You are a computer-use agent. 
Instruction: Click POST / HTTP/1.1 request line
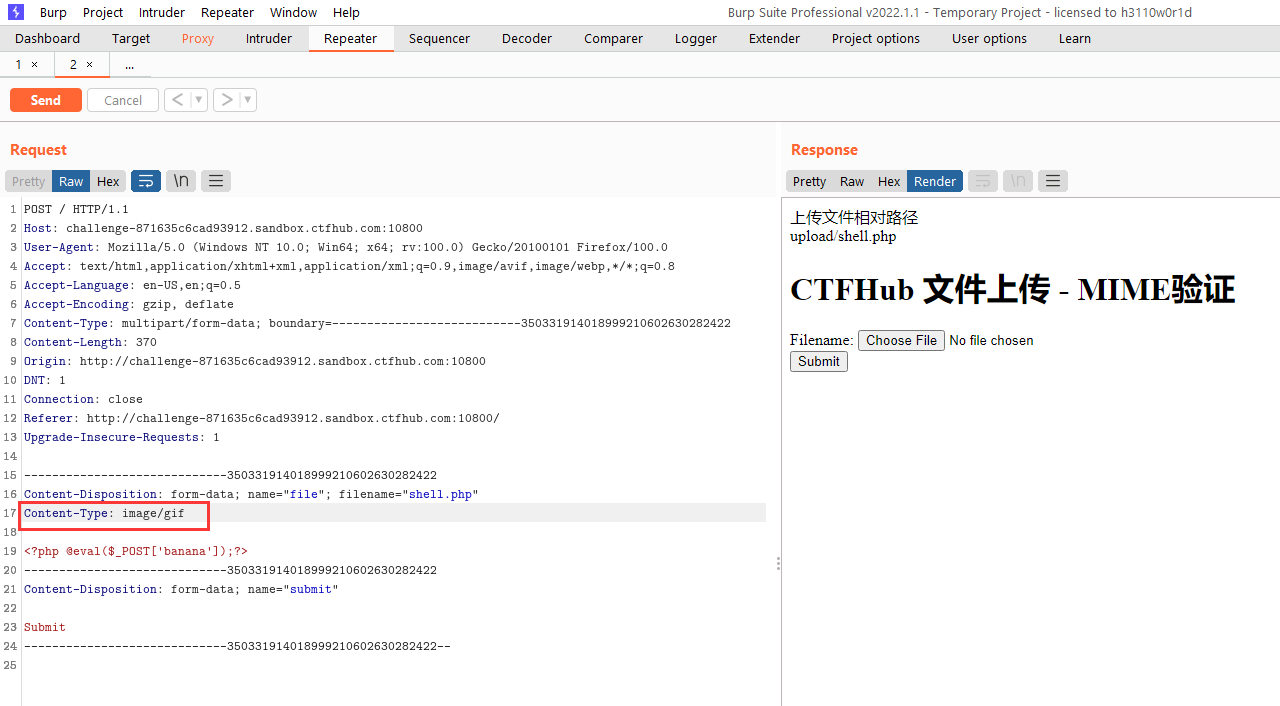pos(76,209)
